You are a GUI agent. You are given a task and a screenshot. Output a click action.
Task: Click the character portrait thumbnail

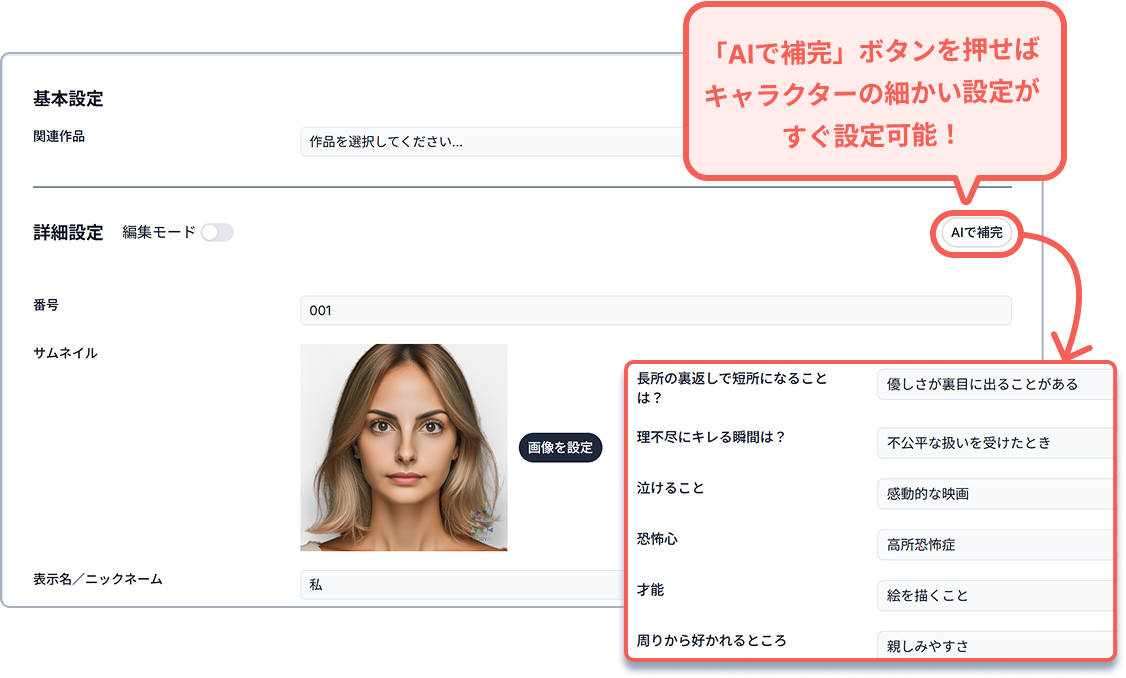tap(403, 447)
